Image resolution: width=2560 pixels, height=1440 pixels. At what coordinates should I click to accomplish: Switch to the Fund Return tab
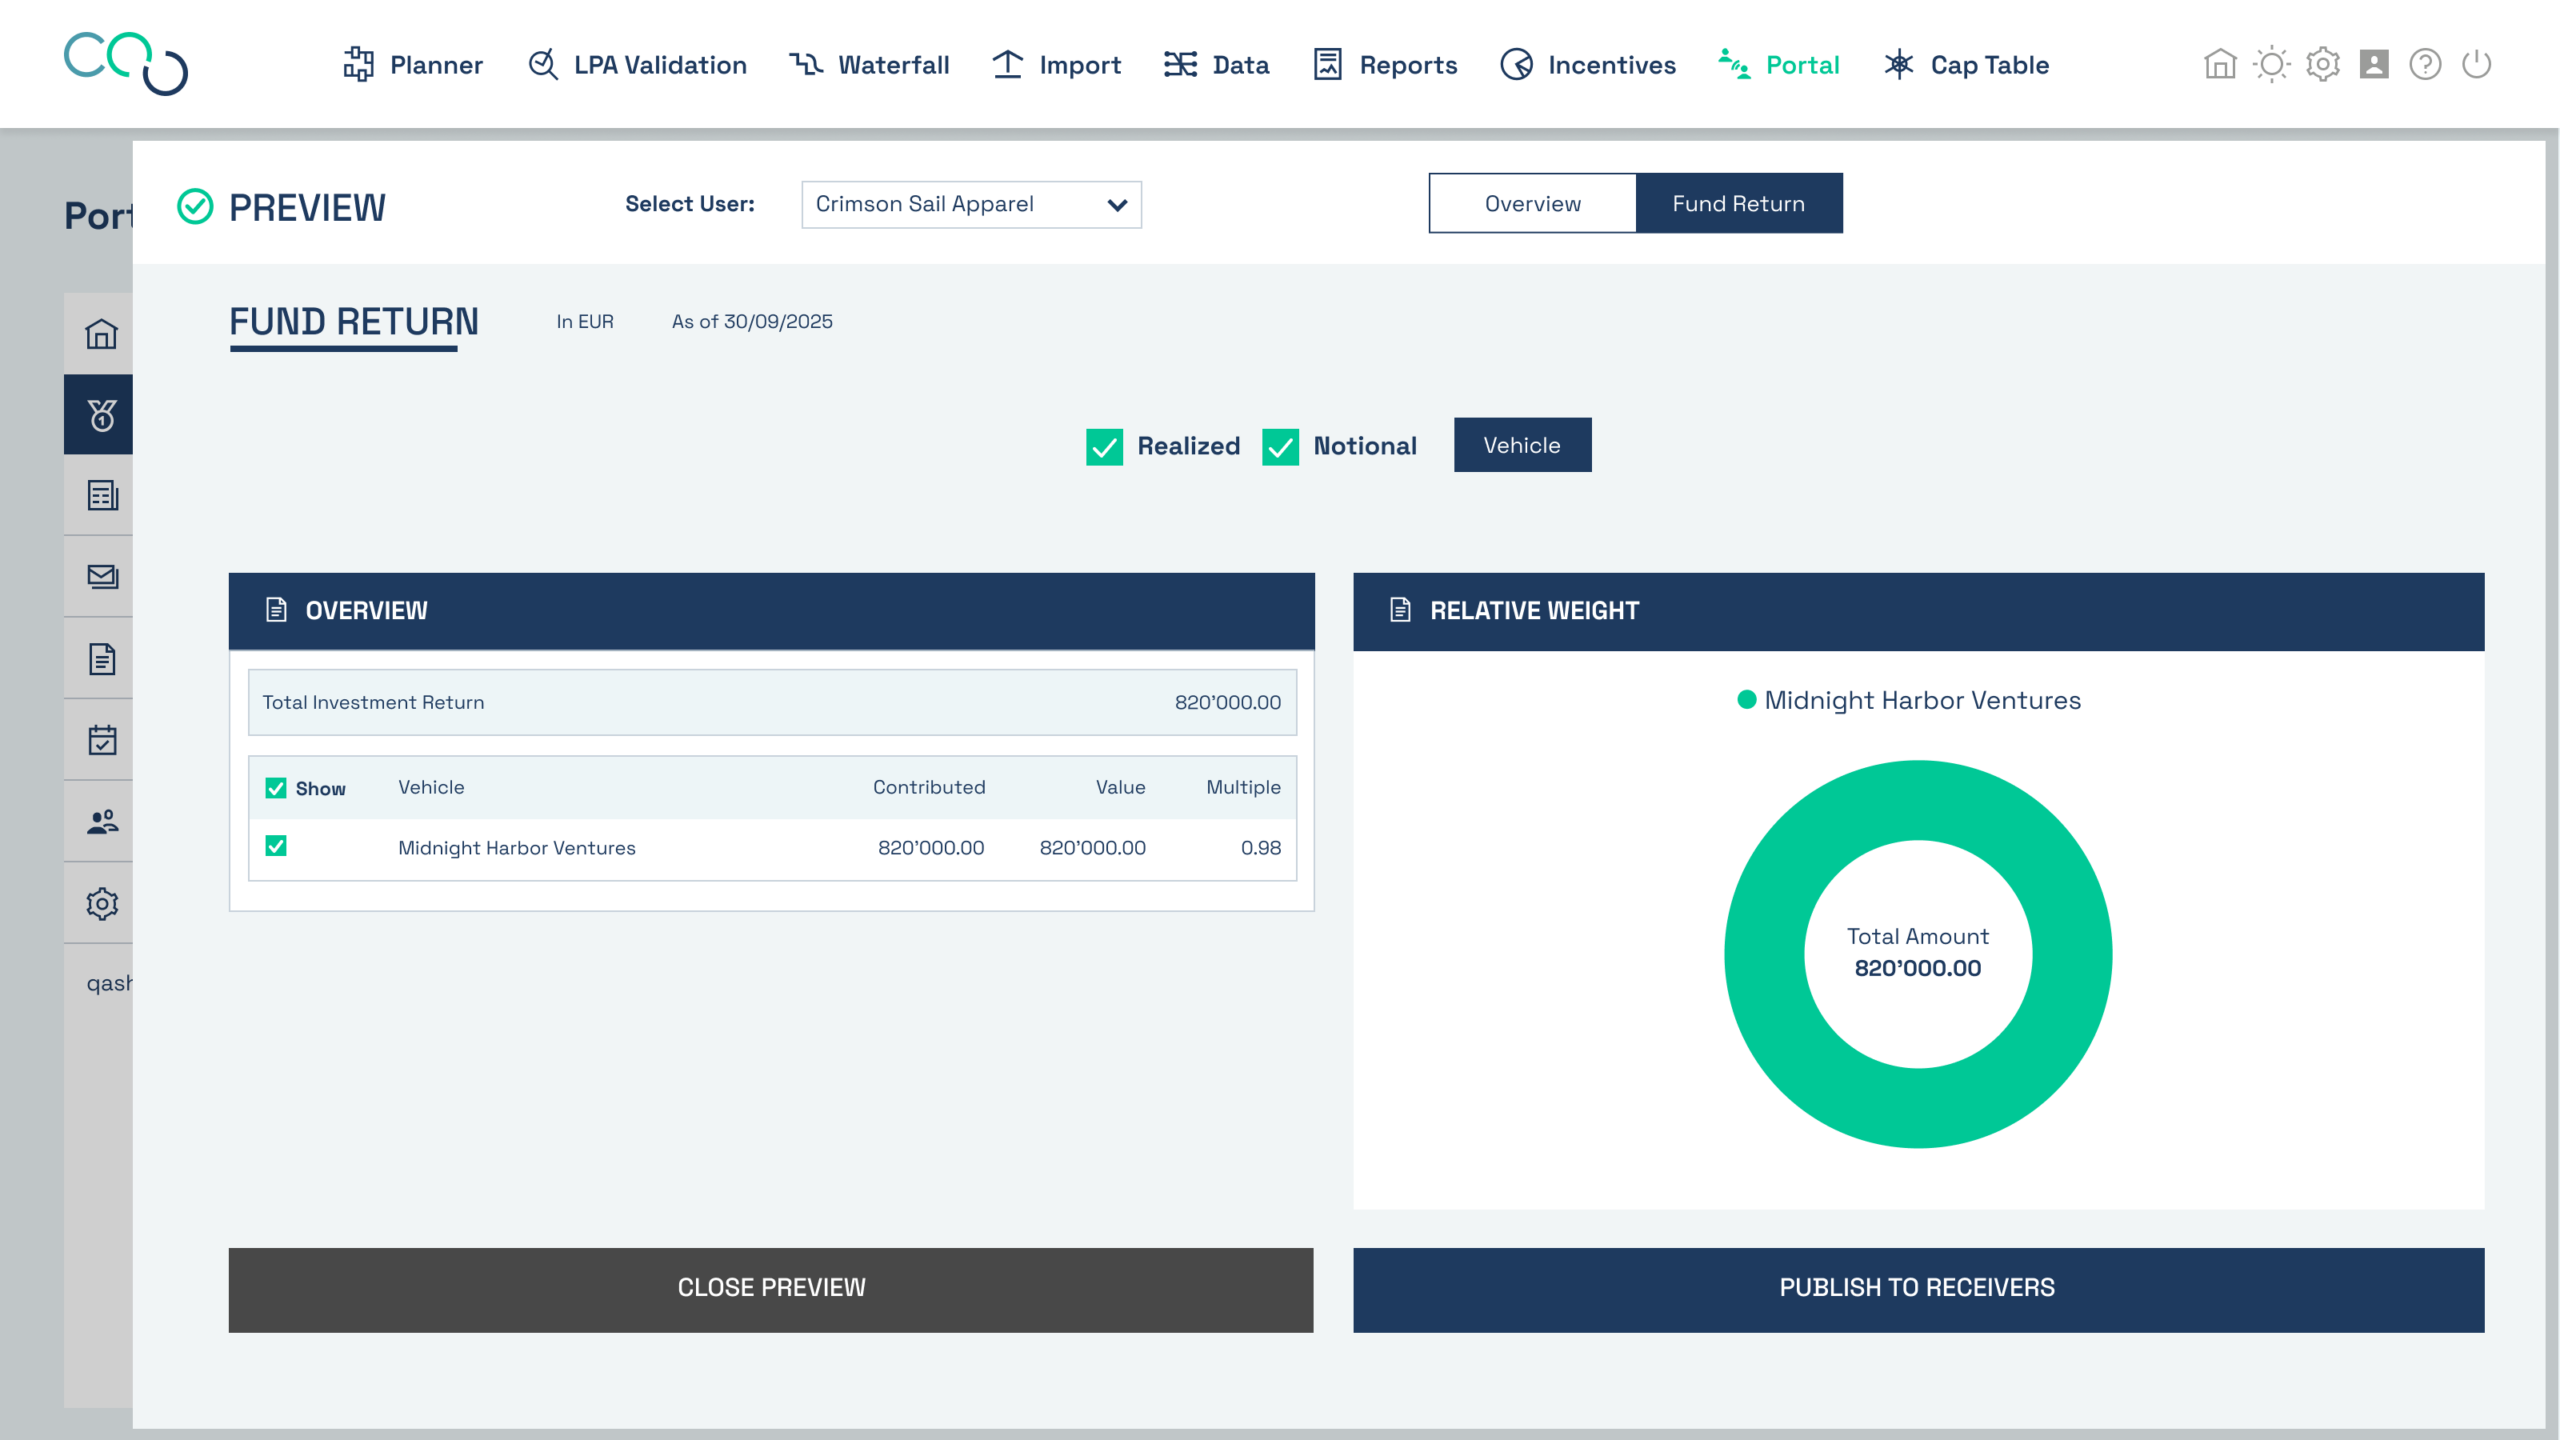(1739, 203)
